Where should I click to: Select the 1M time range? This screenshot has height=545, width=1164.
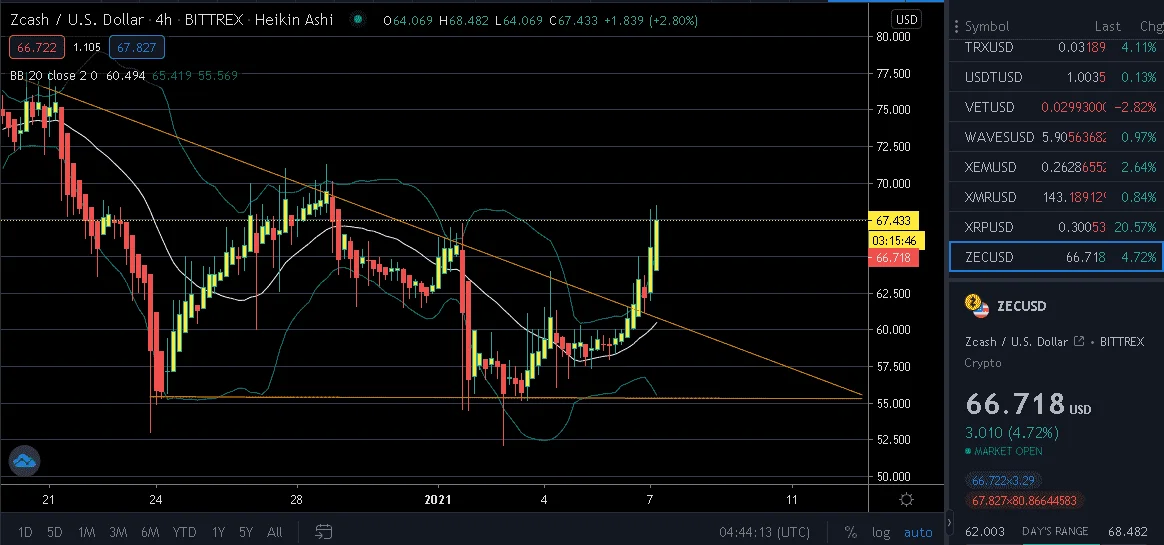pos(86,532)
